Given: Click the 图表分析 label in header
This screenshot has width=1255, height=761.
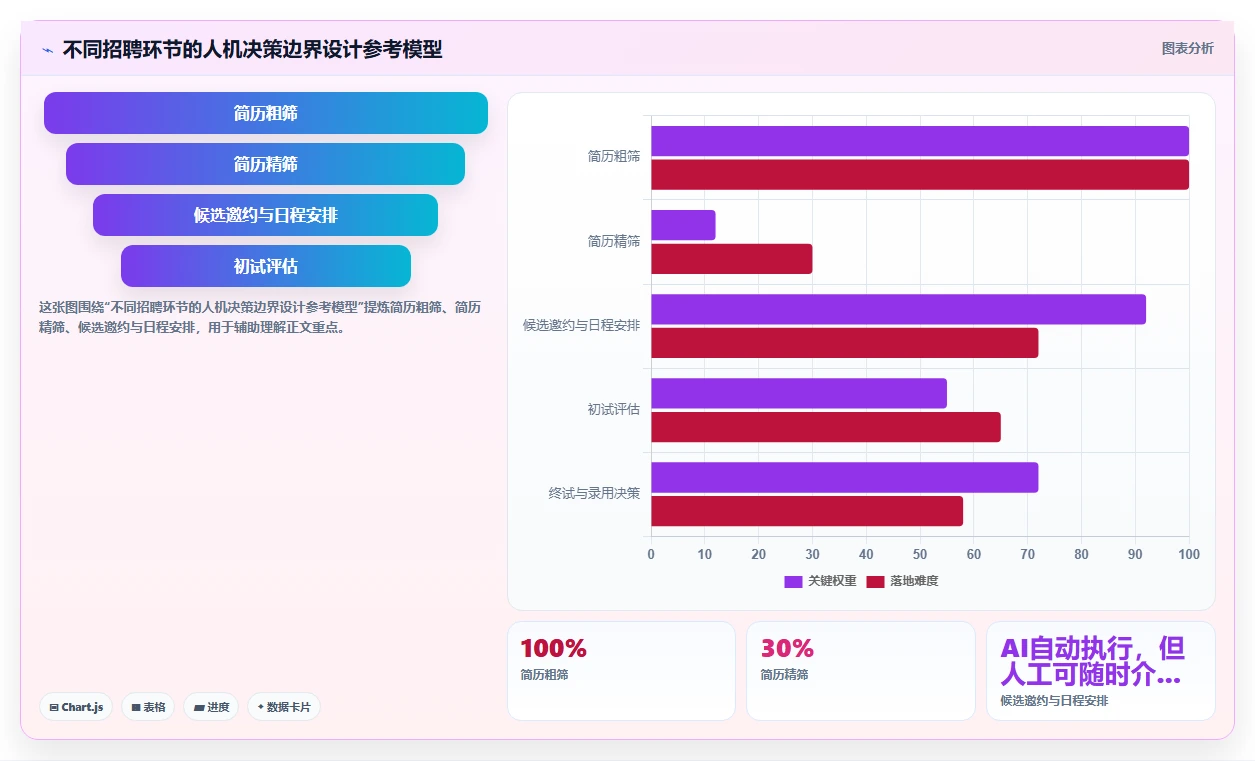Looking at the screenshot, I should (1187, 48).
